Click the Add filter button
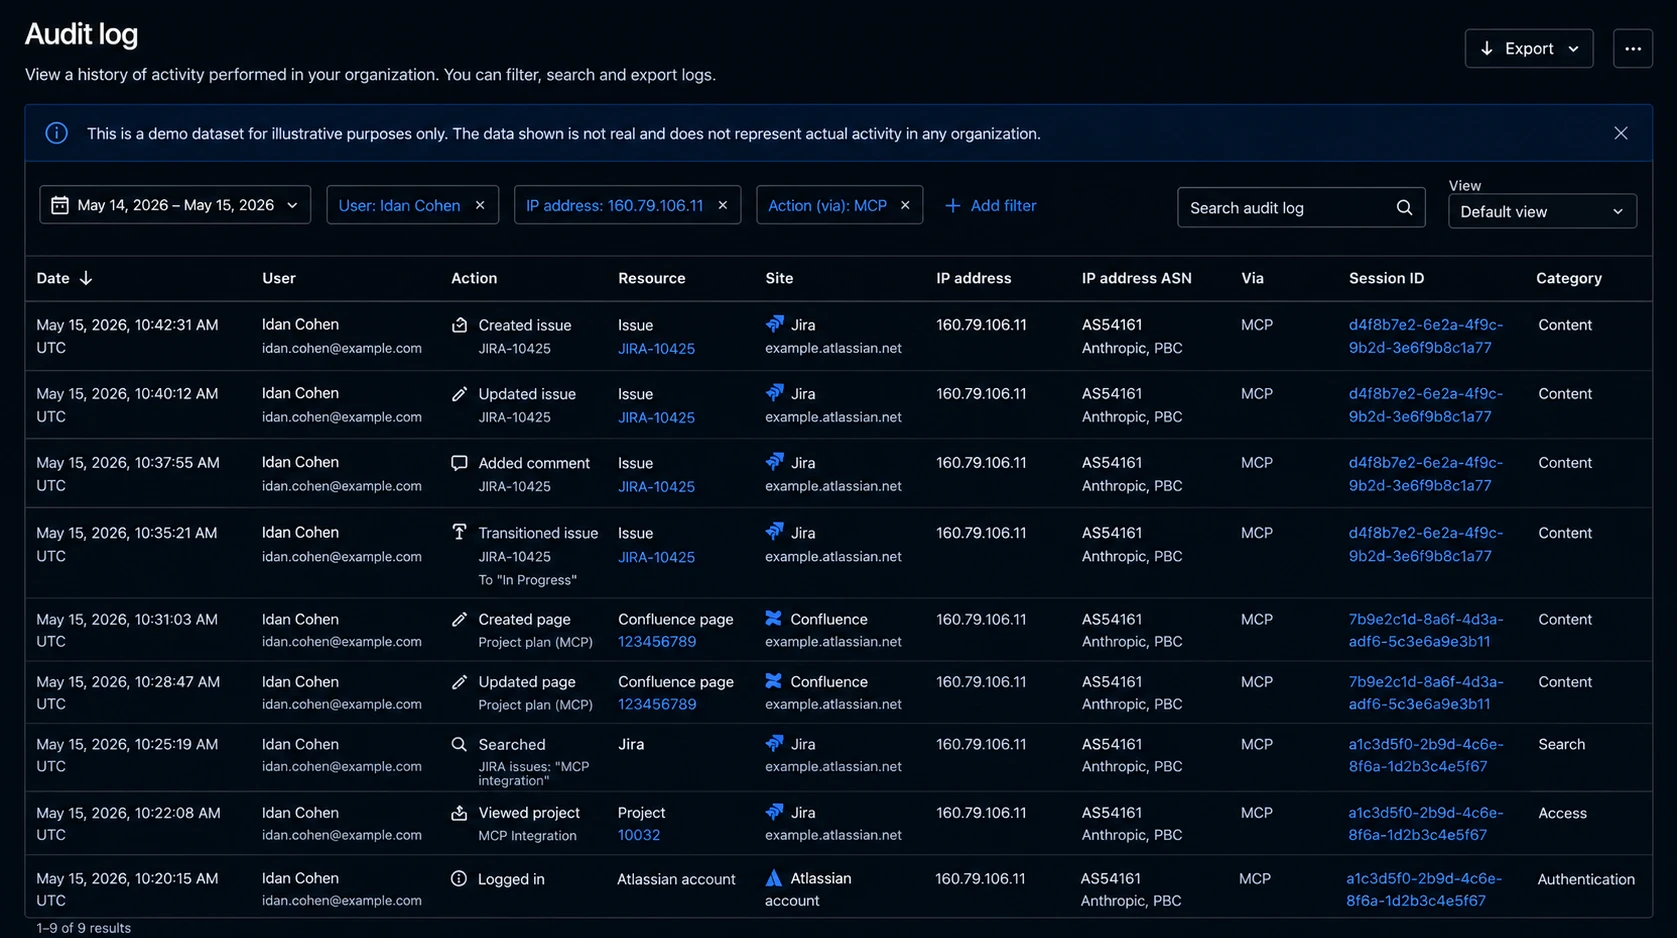This screenshot has width=1677, height=938. pos(990,205)
